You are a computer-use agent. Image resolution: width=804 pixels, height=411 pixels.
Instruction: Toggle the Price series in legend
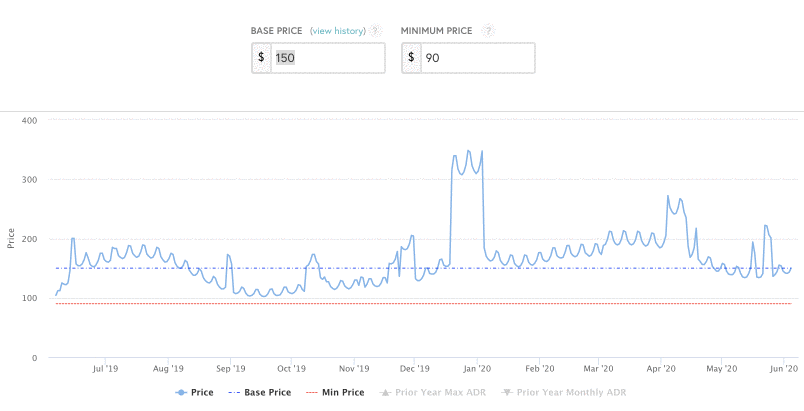pyautogui.click(x=194, y=393)
